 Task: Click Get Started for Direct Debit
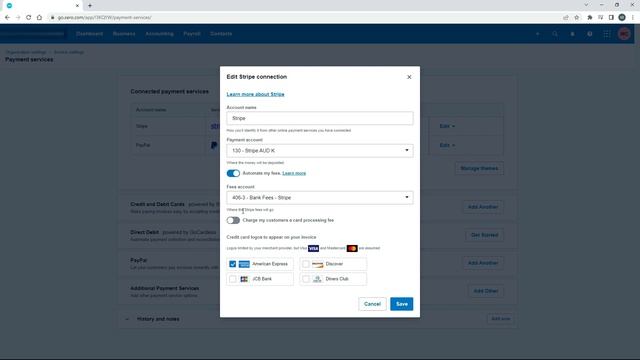tap(484, 235)
